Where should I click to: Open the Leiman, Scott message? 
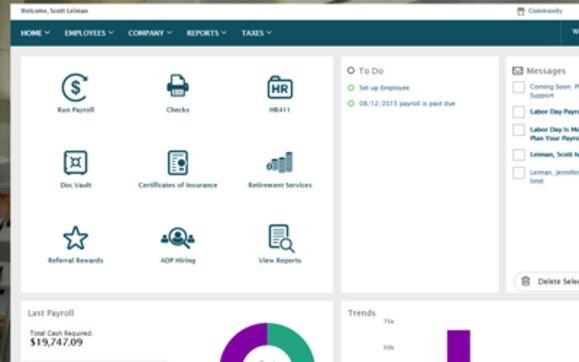554,154
